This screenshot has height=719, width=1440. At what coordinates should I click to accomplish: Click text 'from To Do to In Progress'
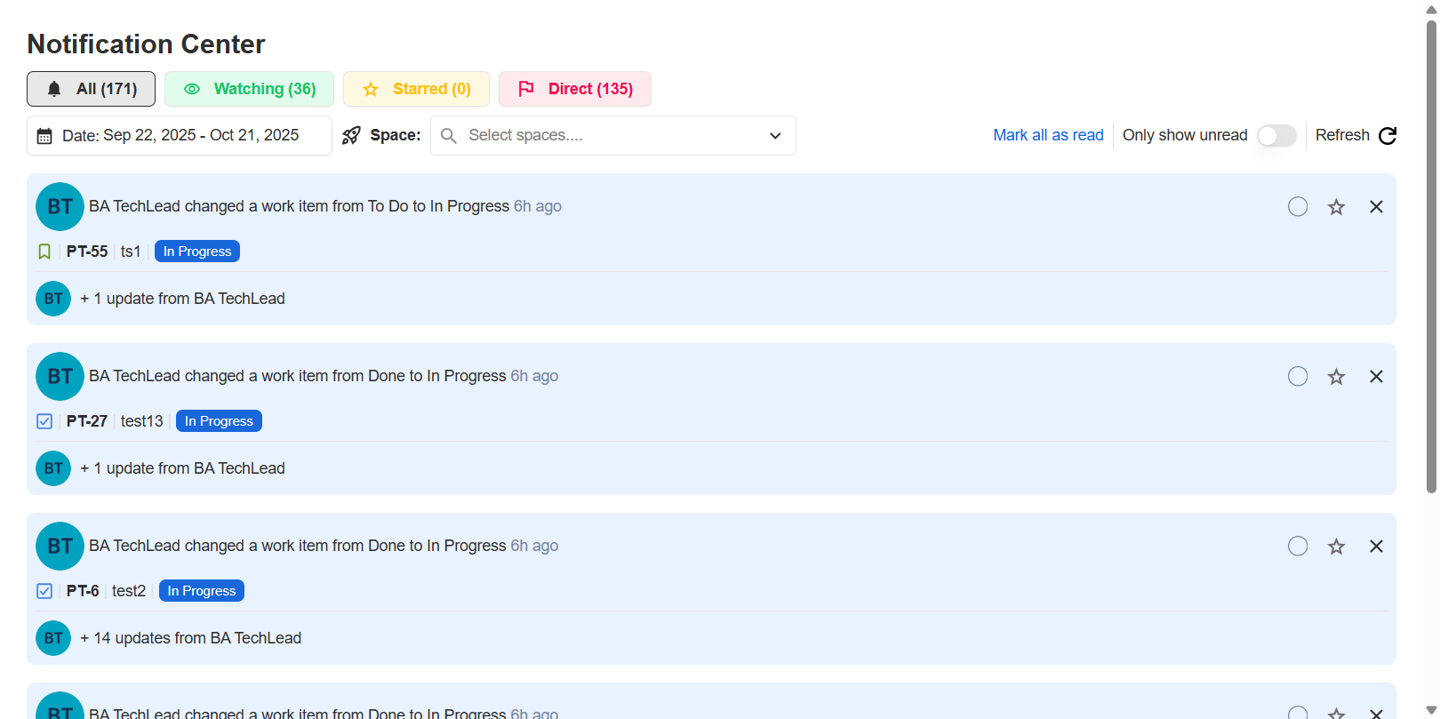click(421, 207)
